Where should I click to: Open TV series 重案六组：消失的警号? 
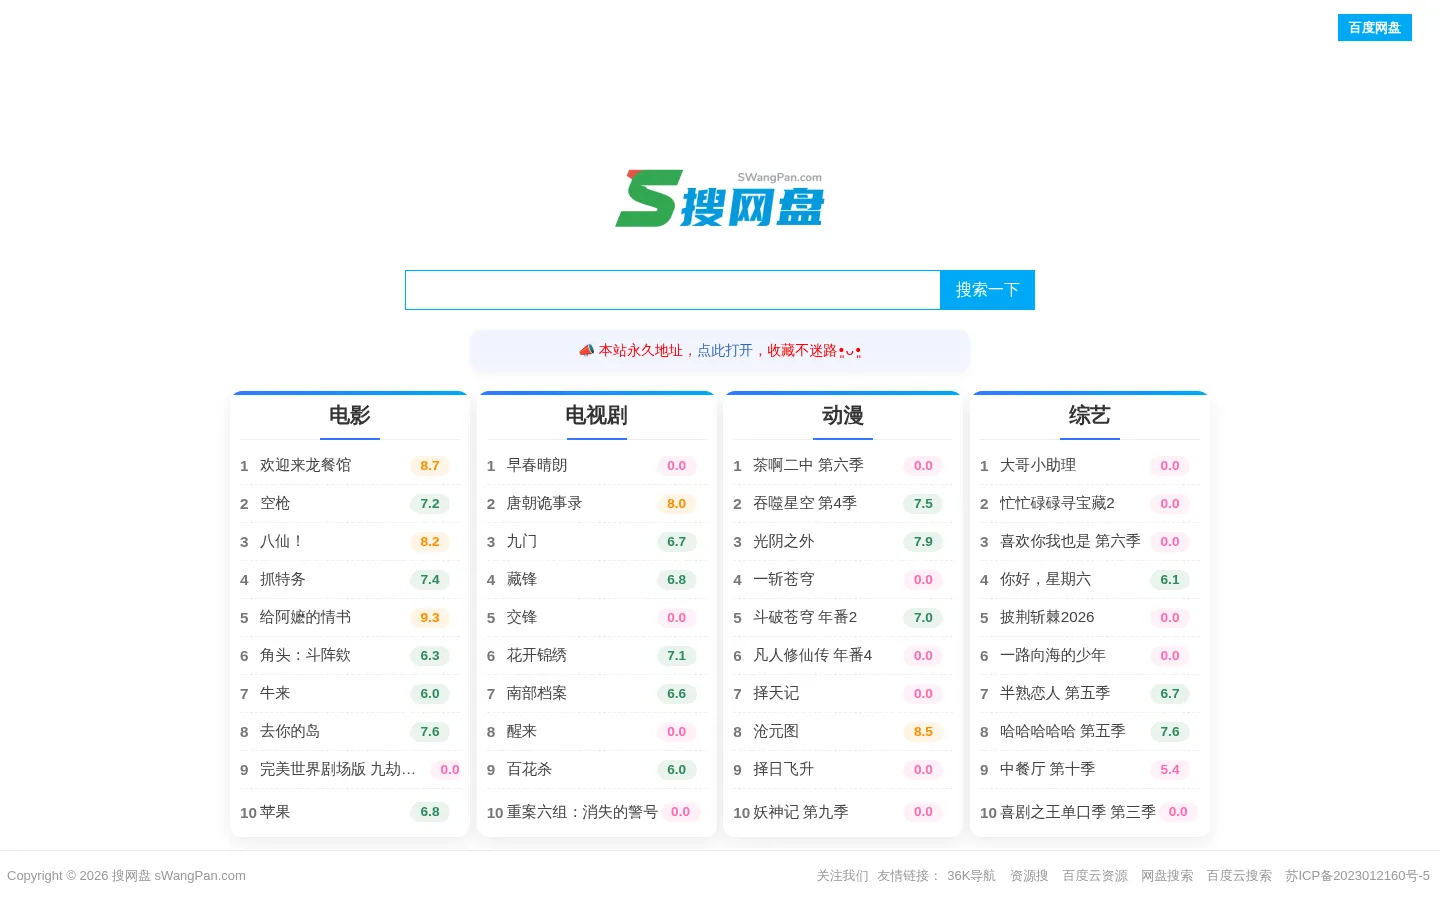583,812
